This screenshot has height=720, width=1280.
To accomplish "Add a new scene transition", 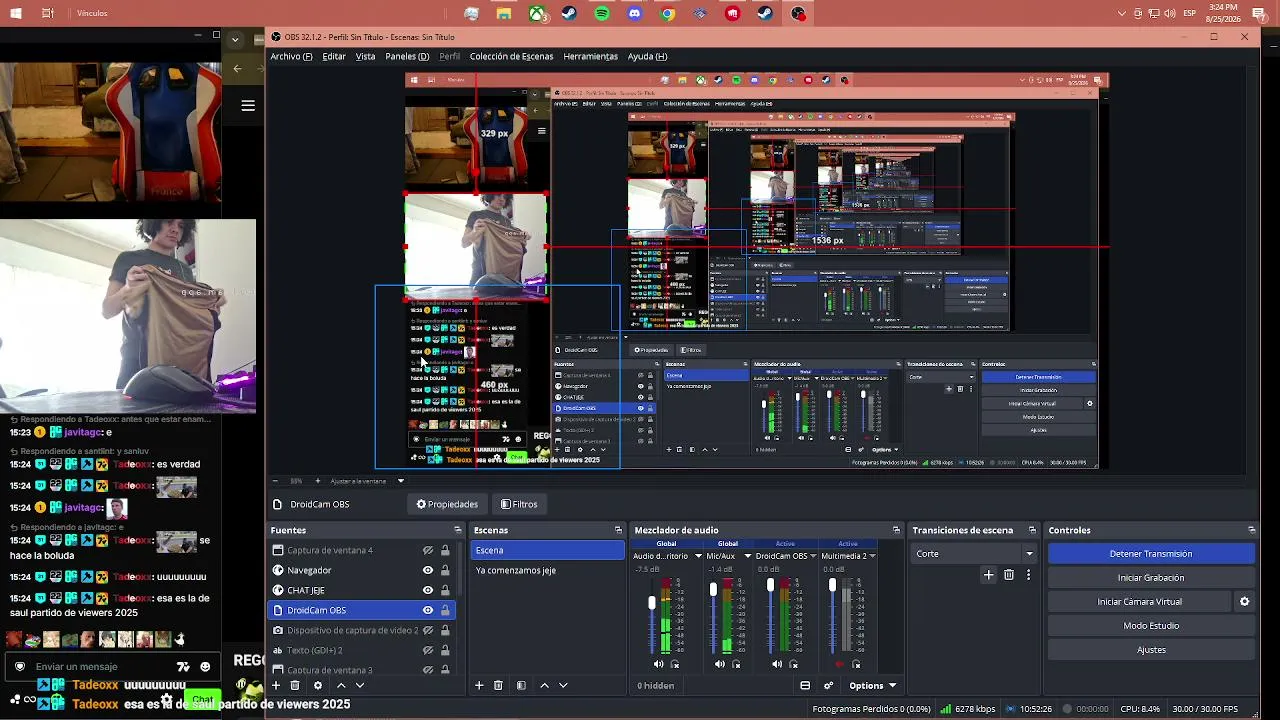I will click(x=989, y=575).
